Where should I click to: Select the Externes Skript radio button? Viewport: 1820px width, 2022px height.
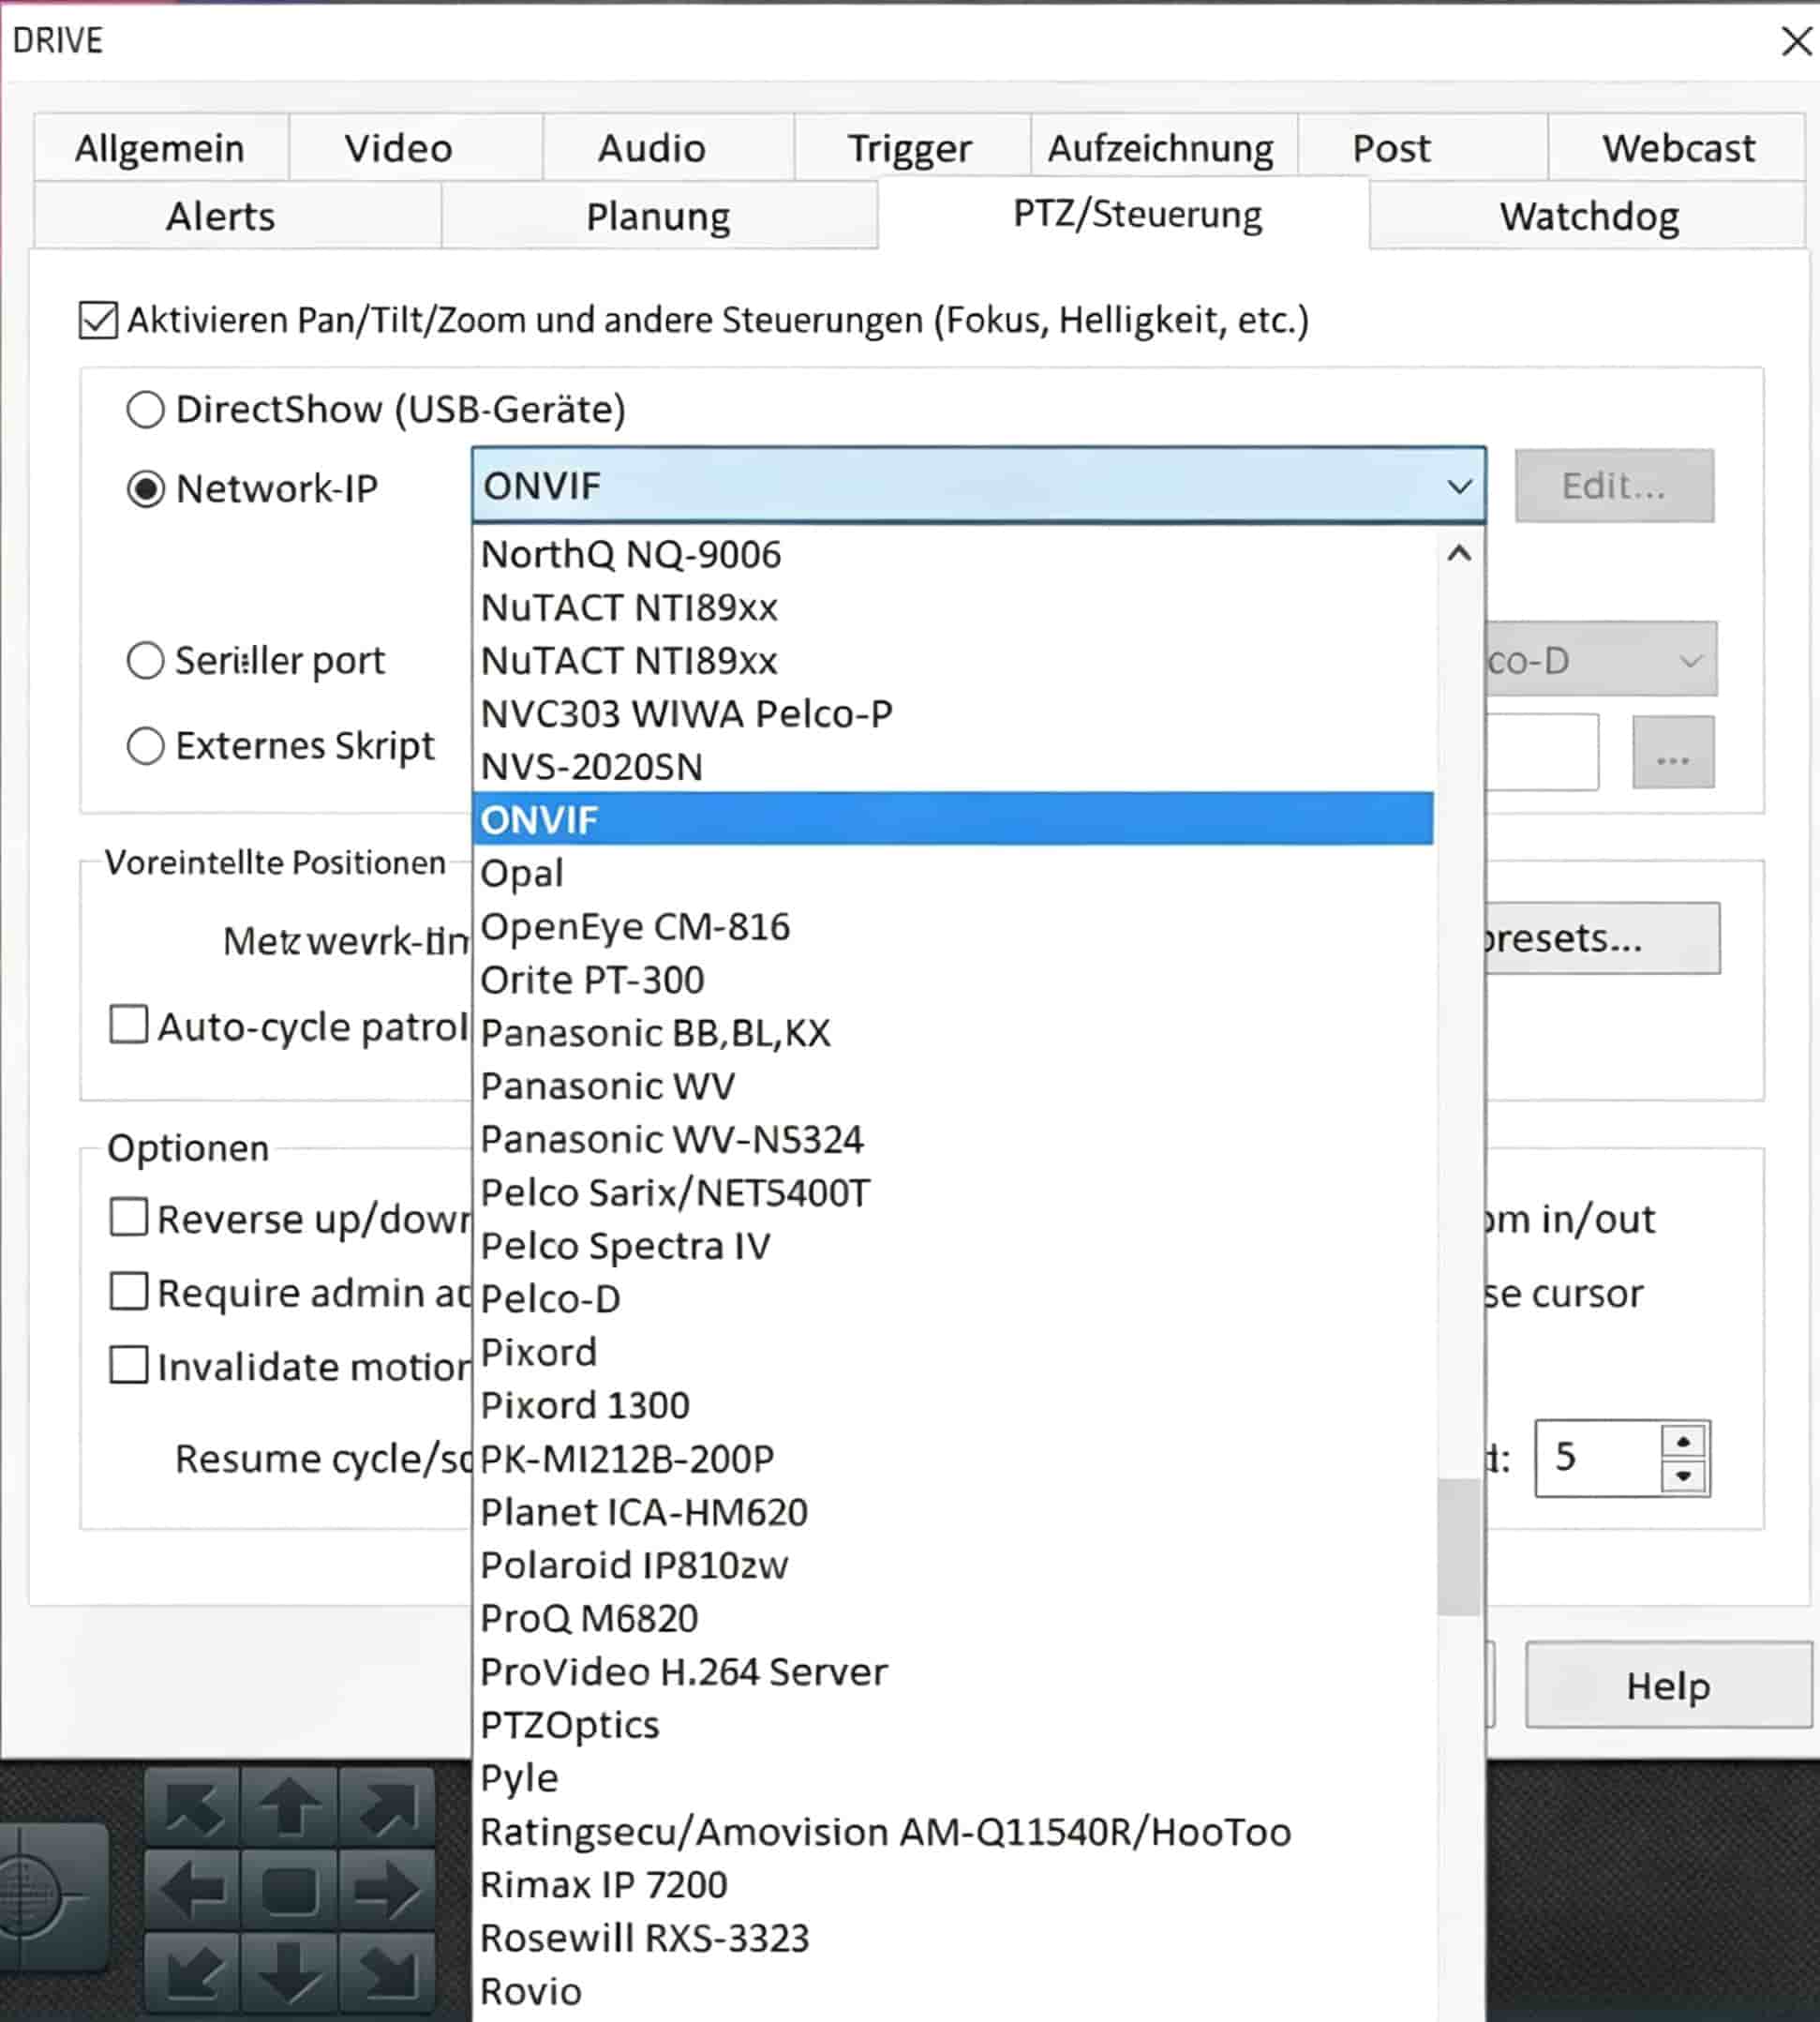[x=145, y=746]
